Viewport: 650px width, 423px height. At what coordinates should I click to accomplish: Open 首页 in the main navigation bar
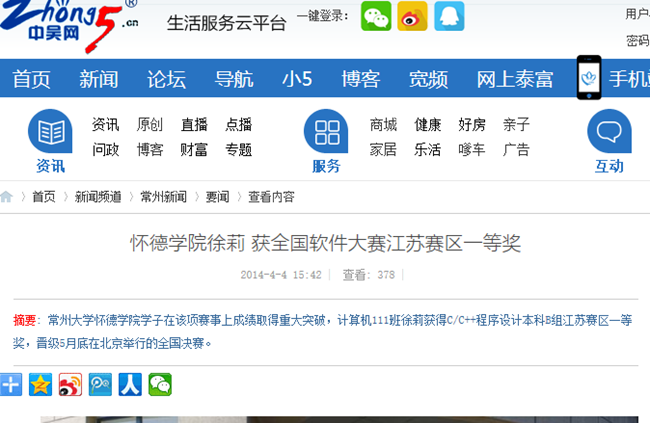(x=31, y=79)
